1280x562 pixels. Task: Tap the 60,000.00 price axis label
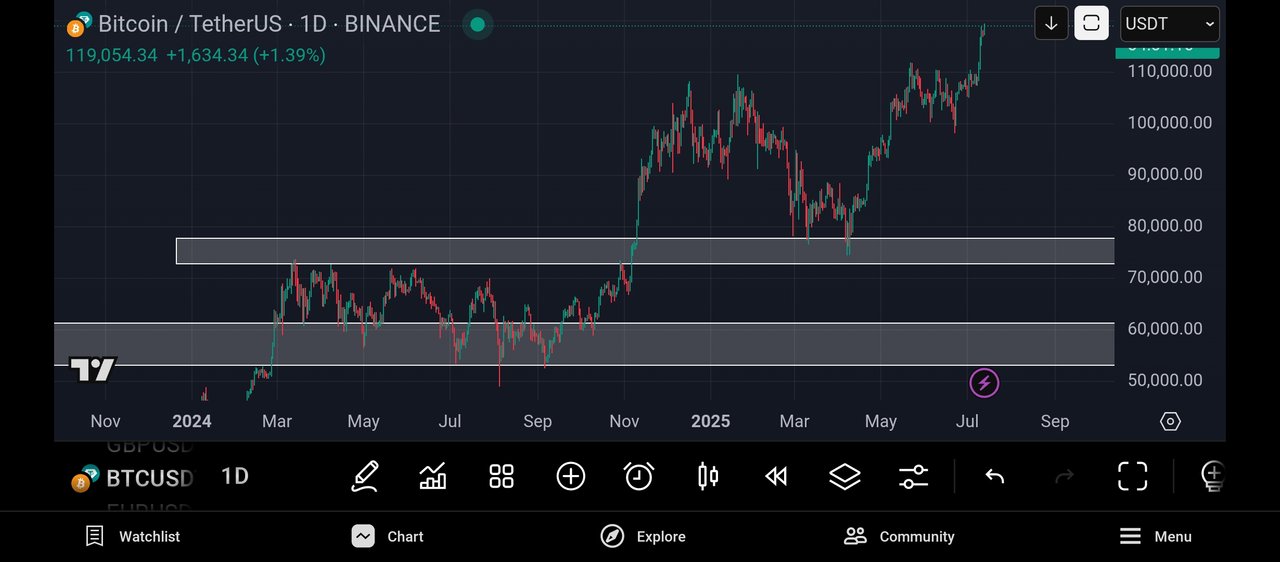(x=1165, y=329)
